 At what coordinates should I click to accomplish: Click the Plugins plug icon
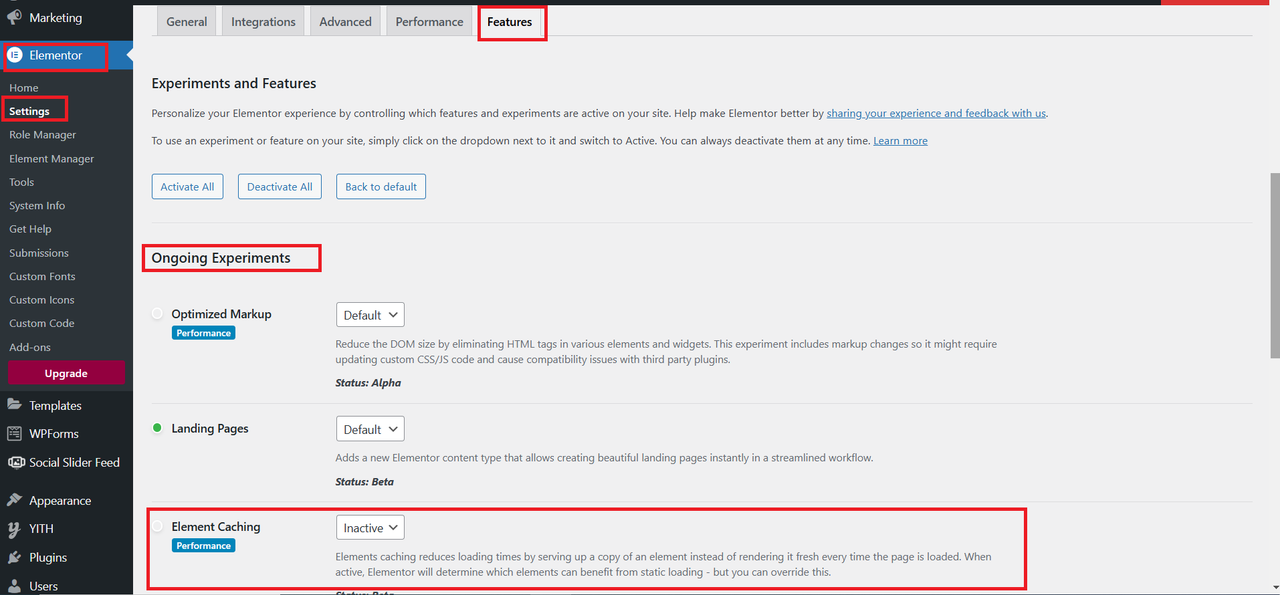[15, 557]
